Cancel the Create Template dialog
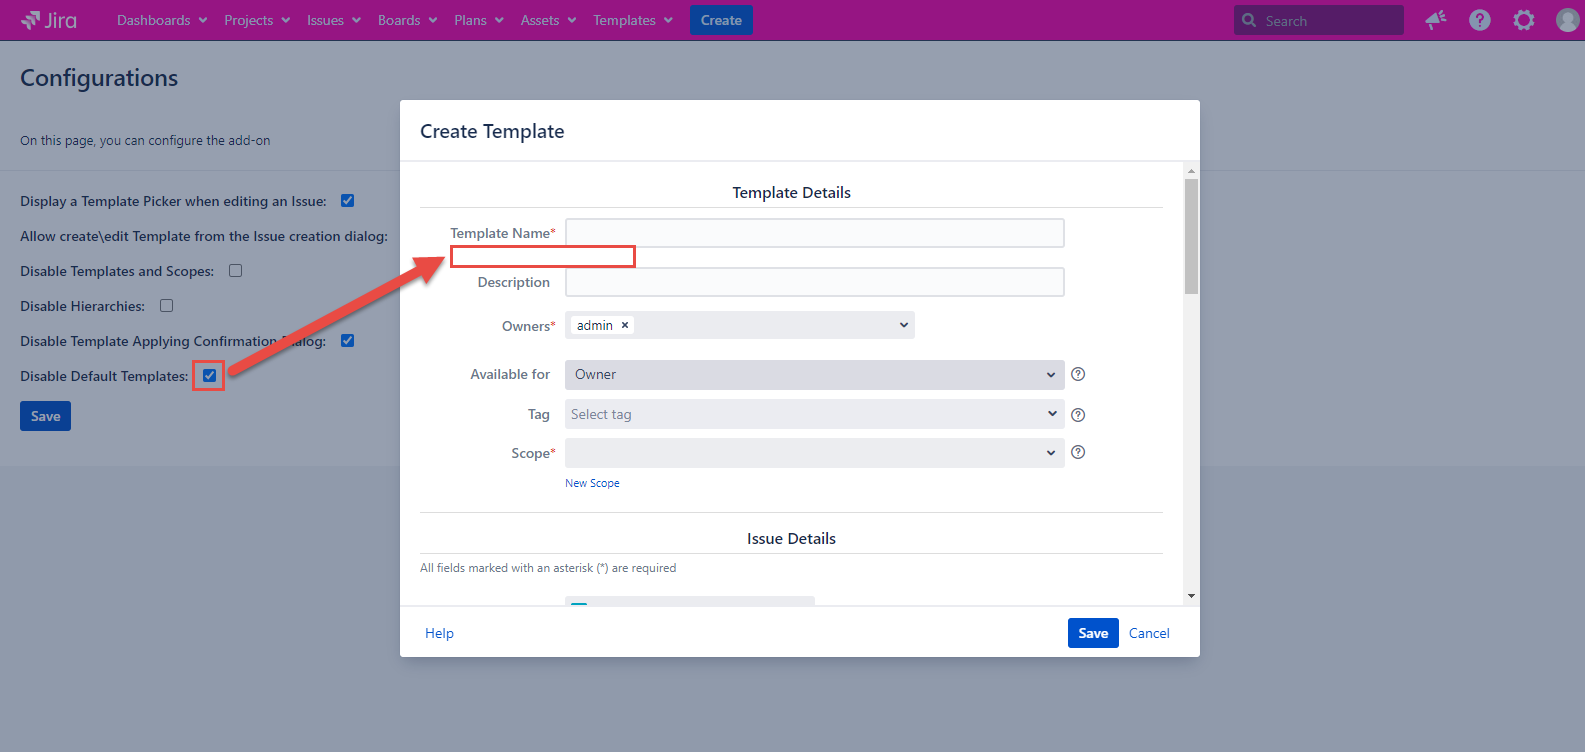The width and height of the screenshot is (1585, 752). 1149,633
